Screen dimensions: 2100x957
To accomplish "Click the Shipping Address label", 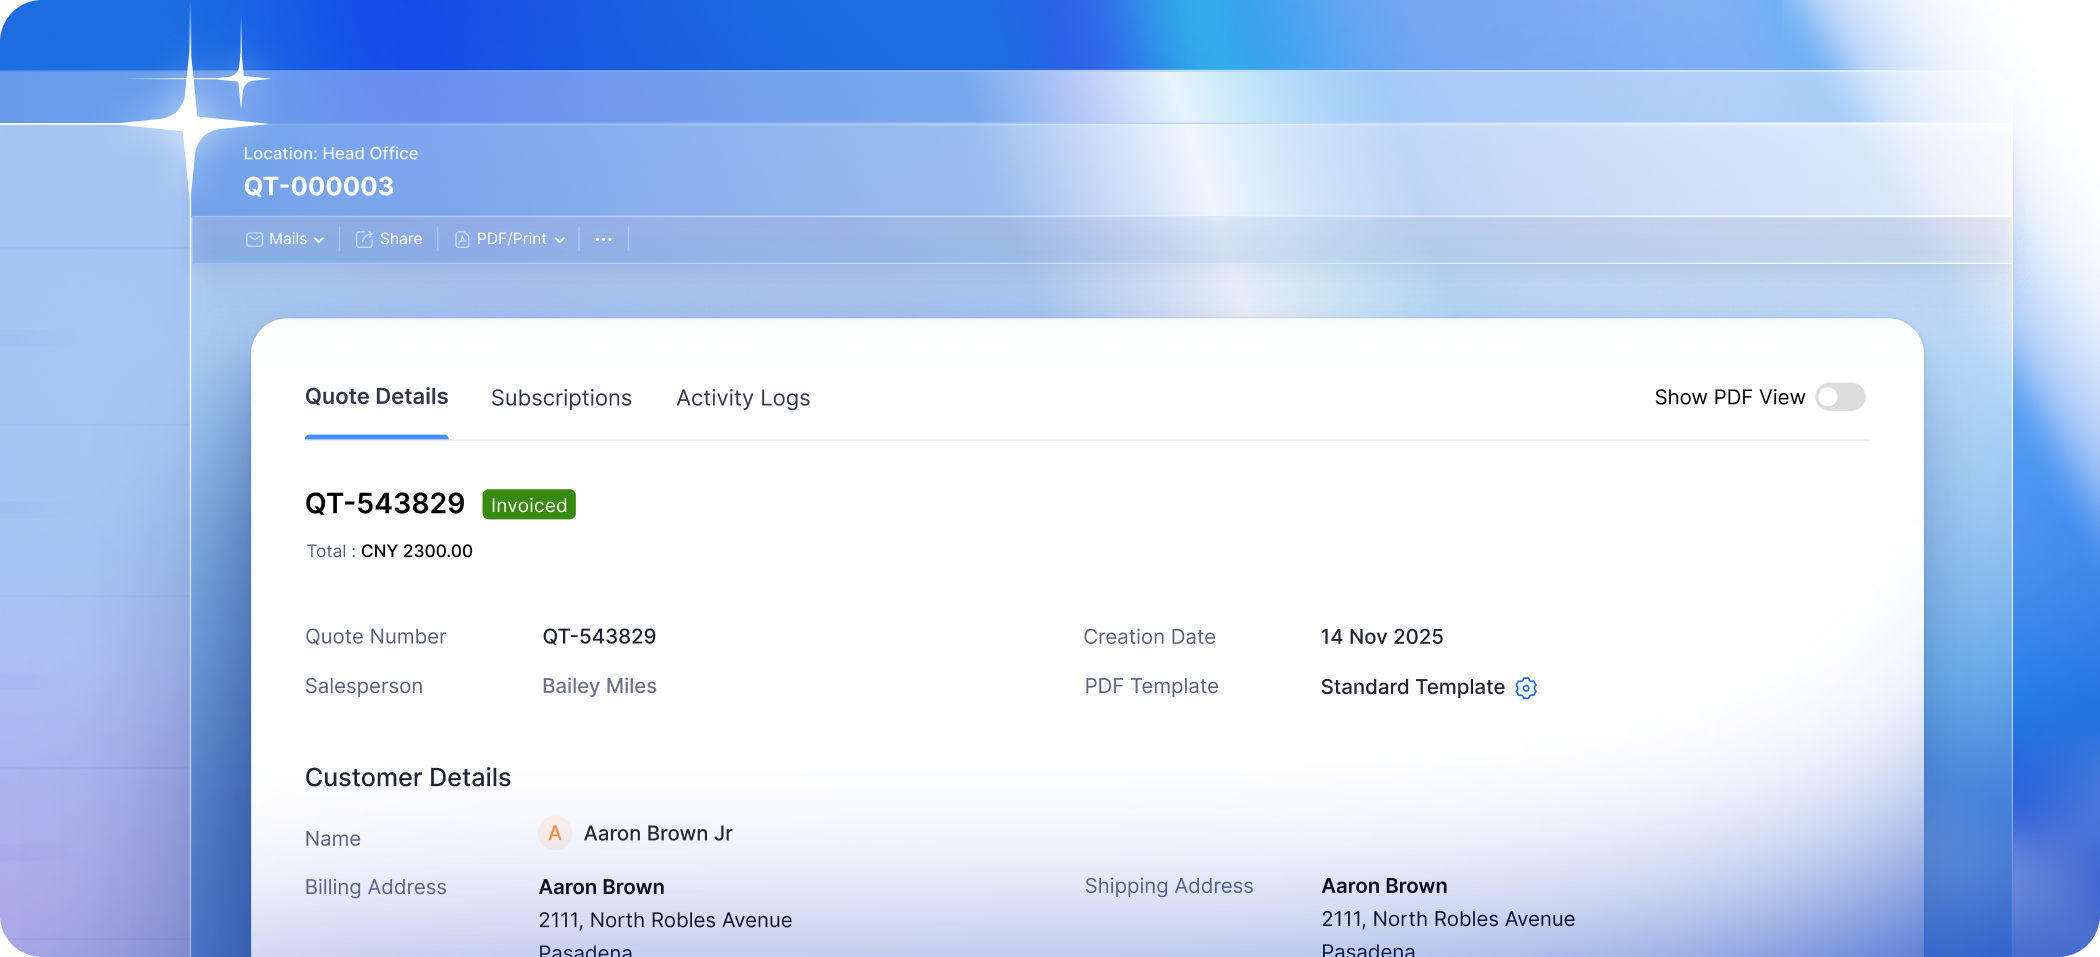I will (x=1169, y=886).
